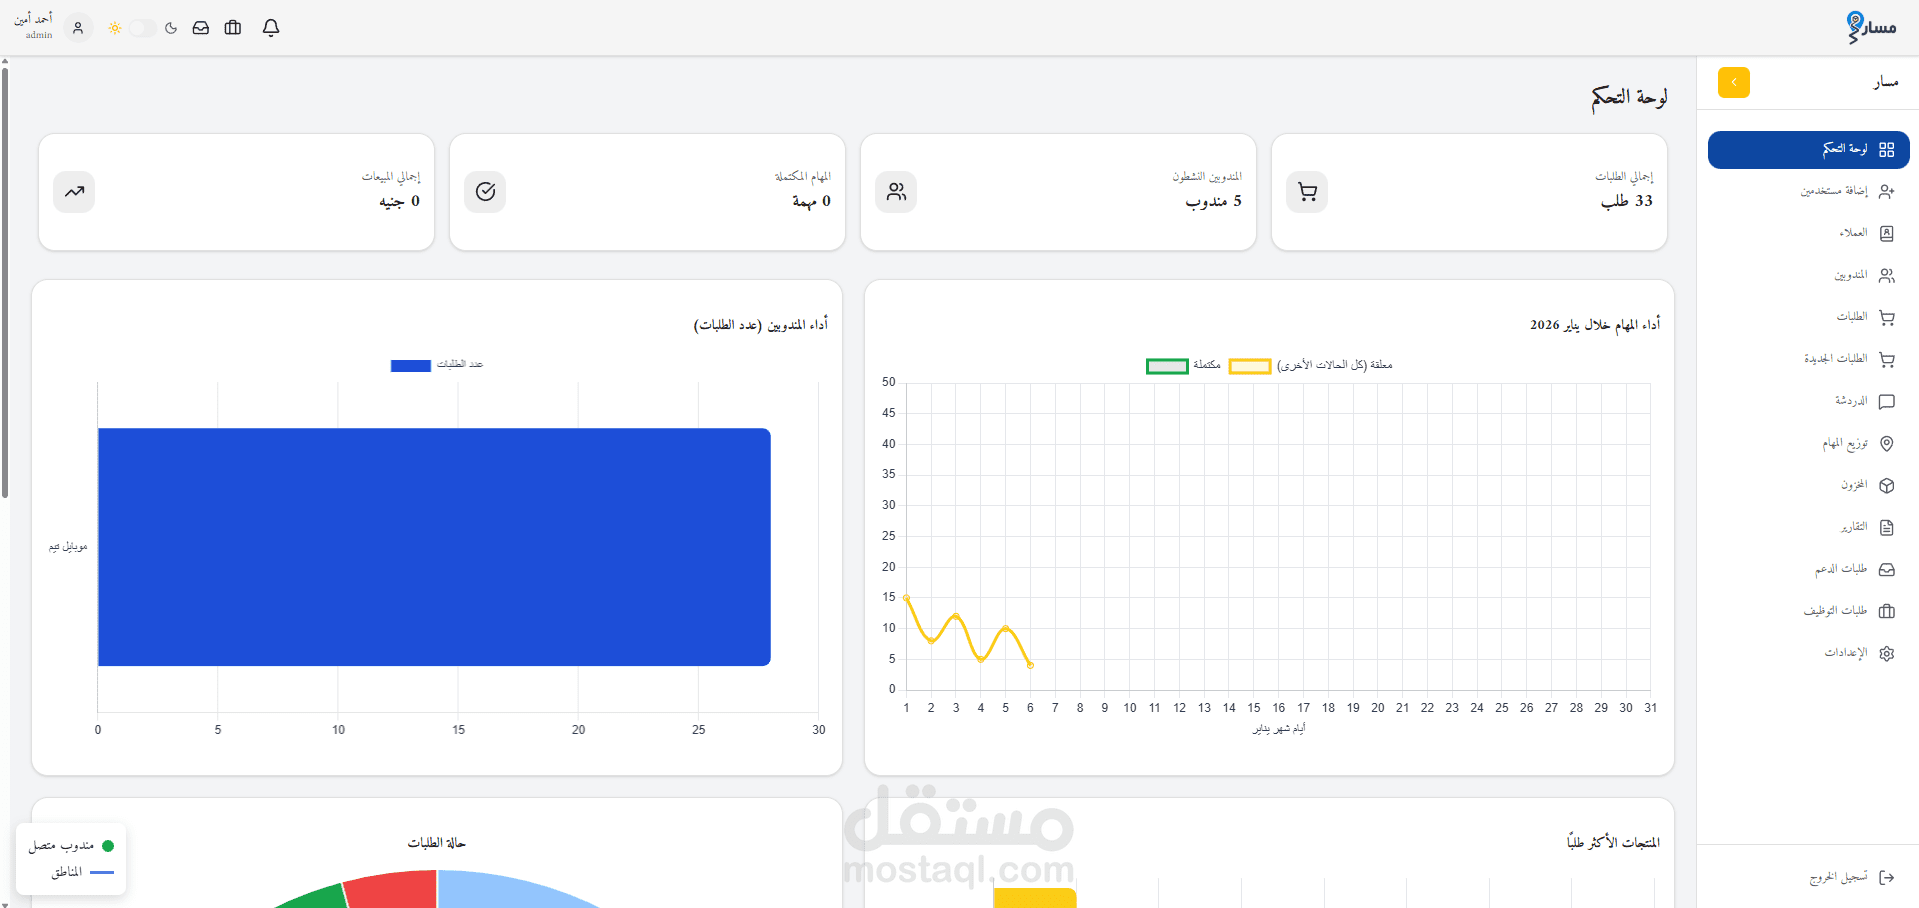
Task: Click the لوحة التحكم page heading
Action: pyautogui.click(x=1629, y=96)
